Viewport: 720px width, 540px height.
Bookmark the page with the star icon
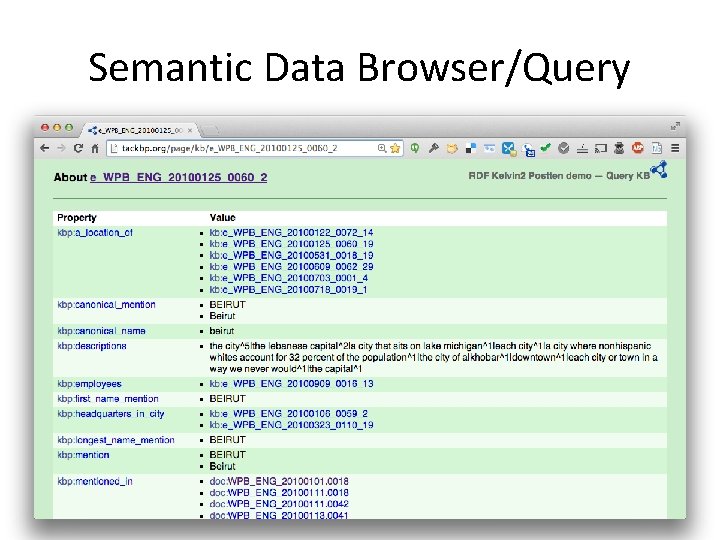click(x=395, y=148)
